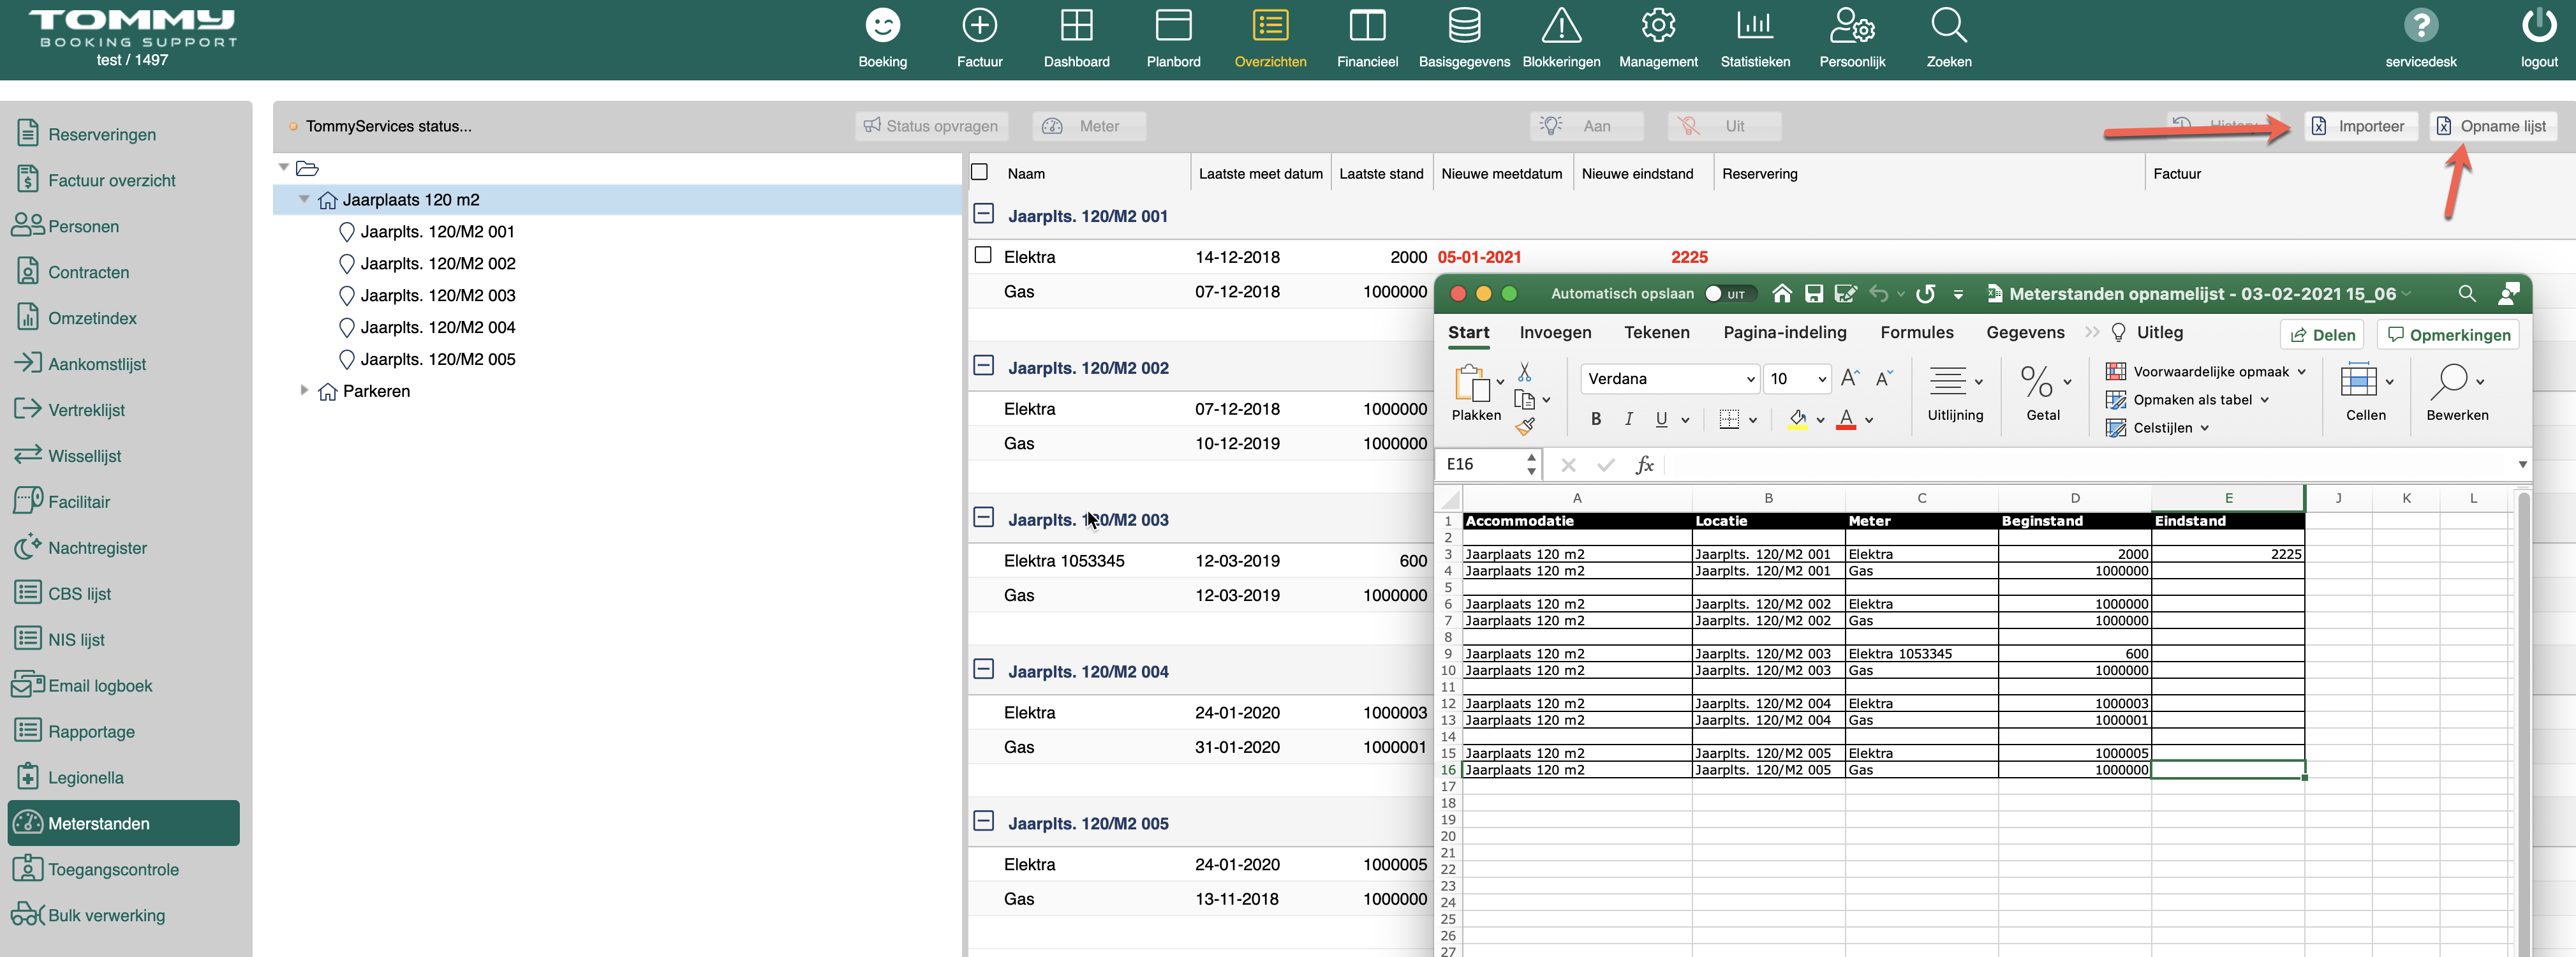Open the Persoonlijk user-settings icon
2576x957 pixels.
[1852, 26]
